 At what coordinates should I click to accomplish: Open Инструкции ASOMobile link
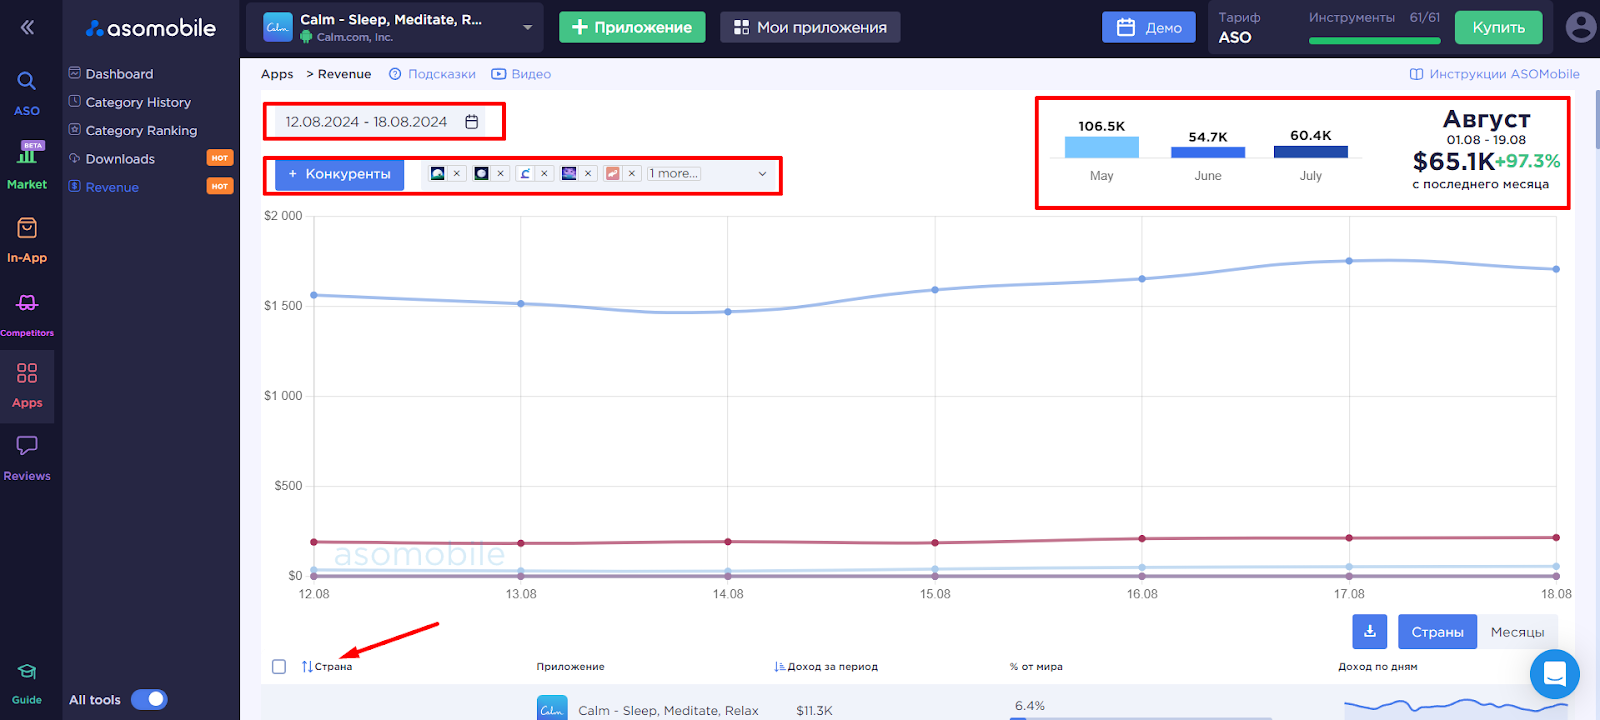click(x=1495, y=74)
